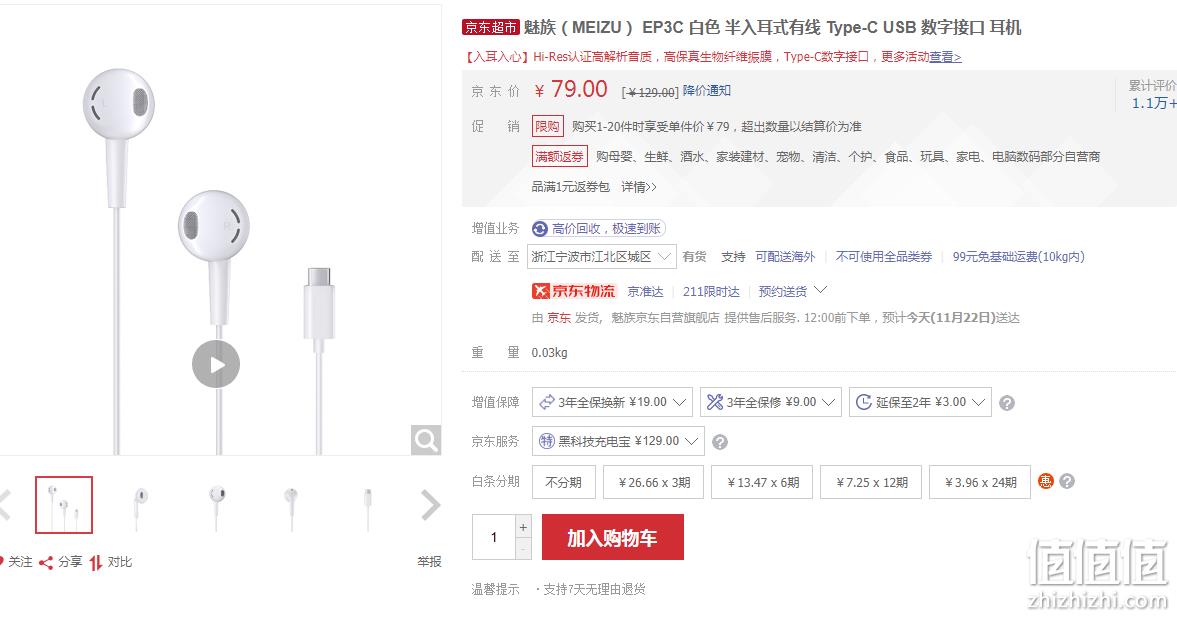Image resolution: width=1177 pixels, height=618 pixels.
Task: Click the orange 惠 discount icon
Action: coord(1046,481)
